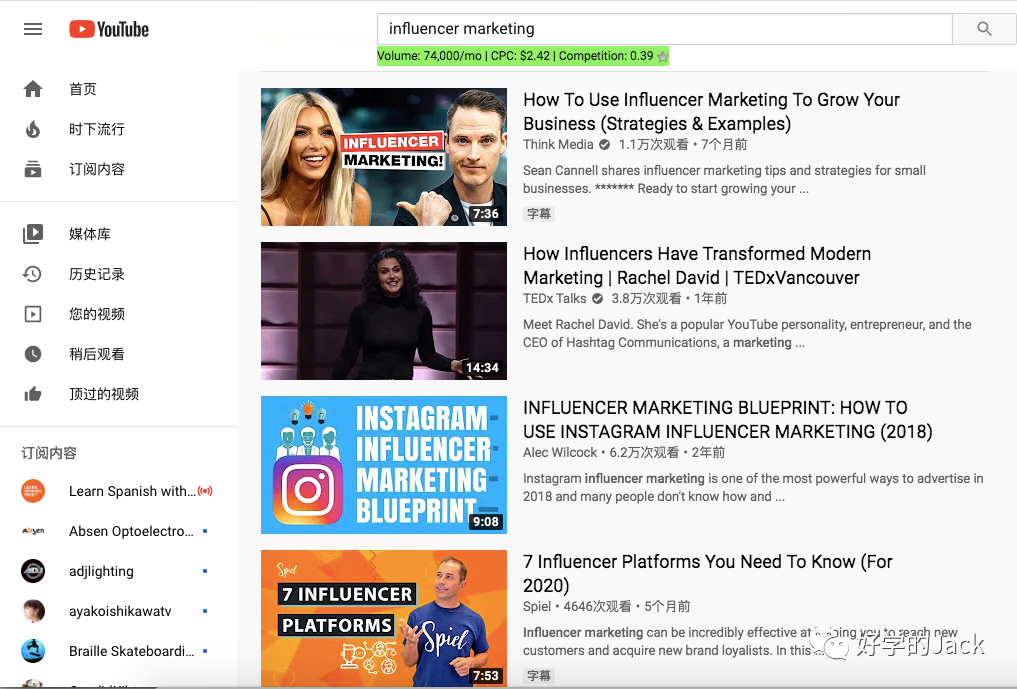Click the 首页 home icon

[33, 89]
